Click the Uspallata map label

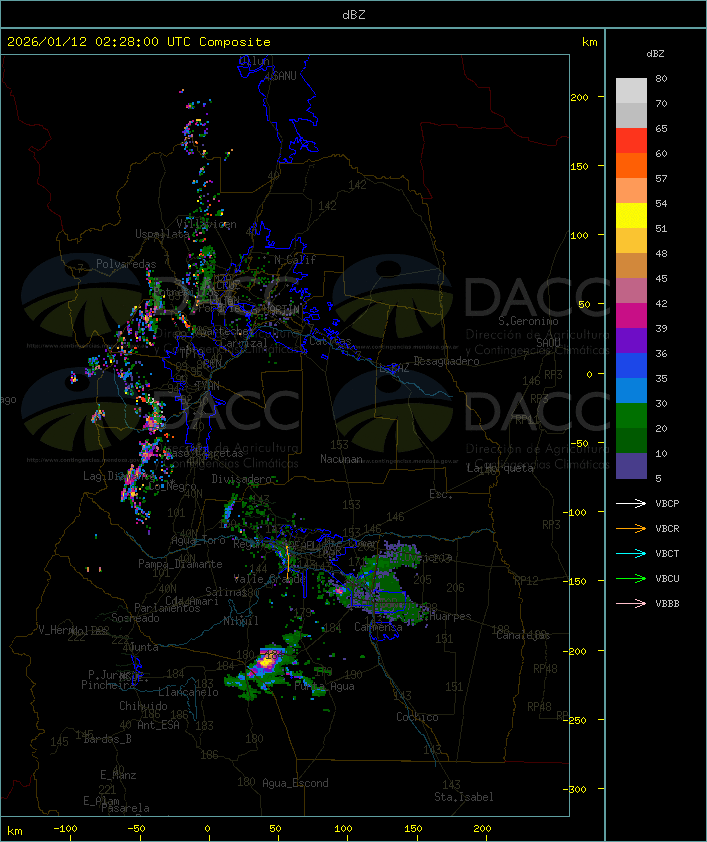pos(162,234)
